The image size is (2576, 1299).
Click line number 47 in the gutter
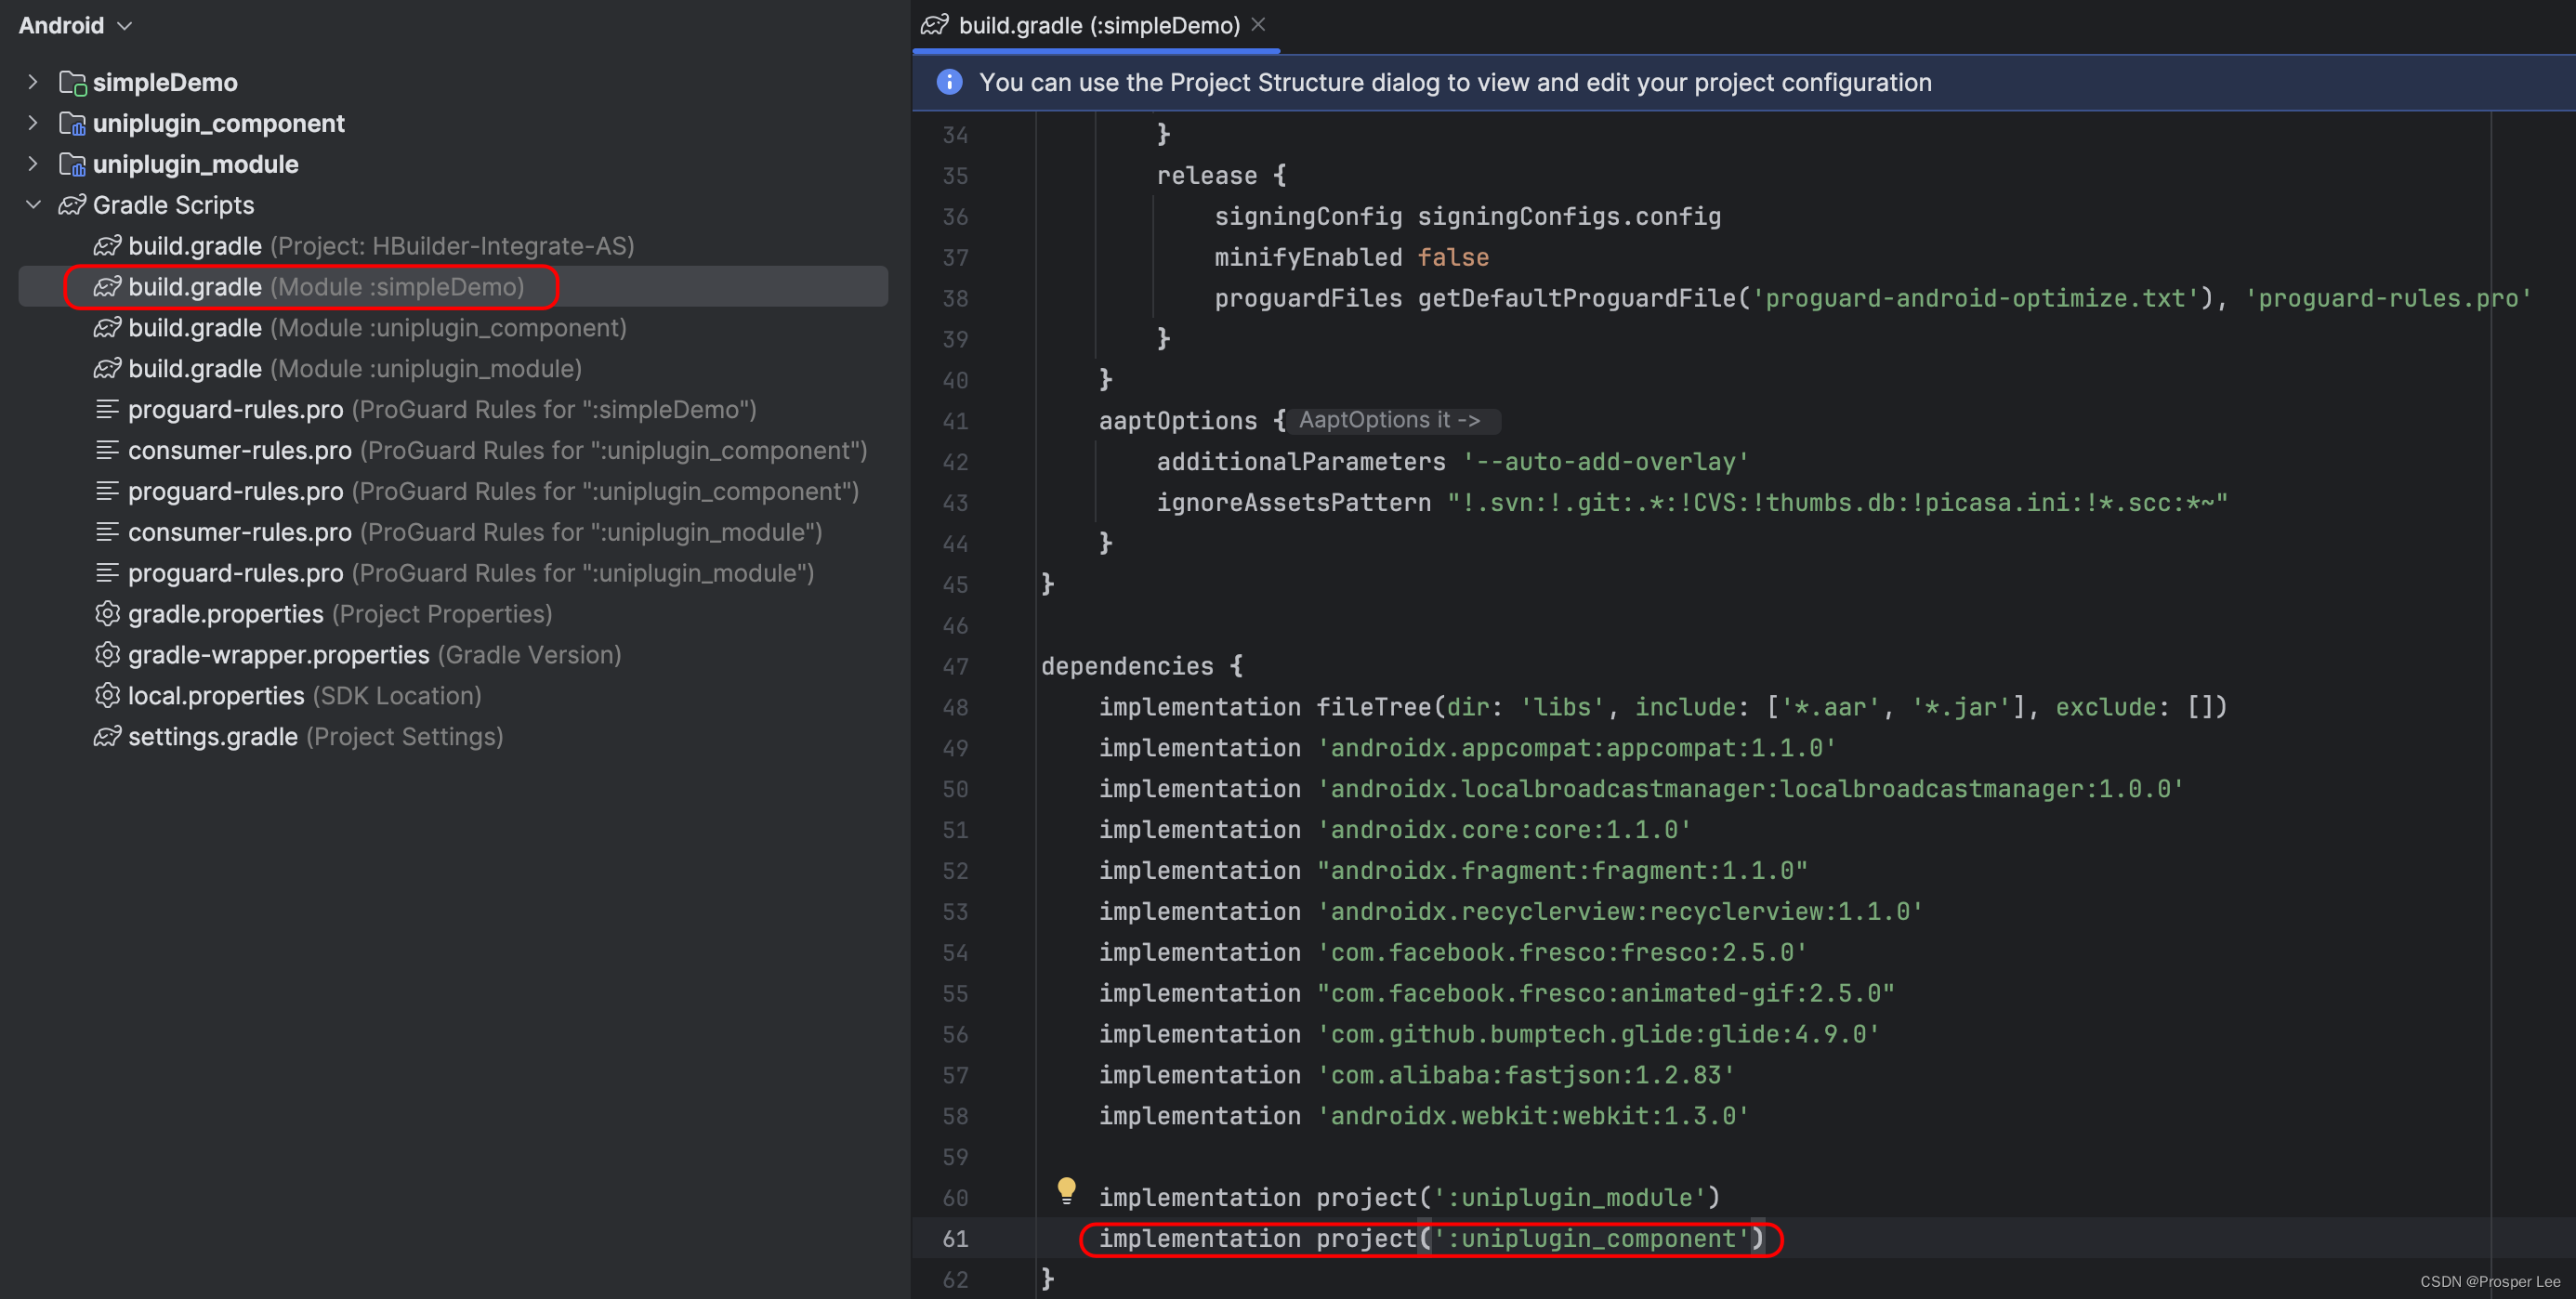[955, 666]
